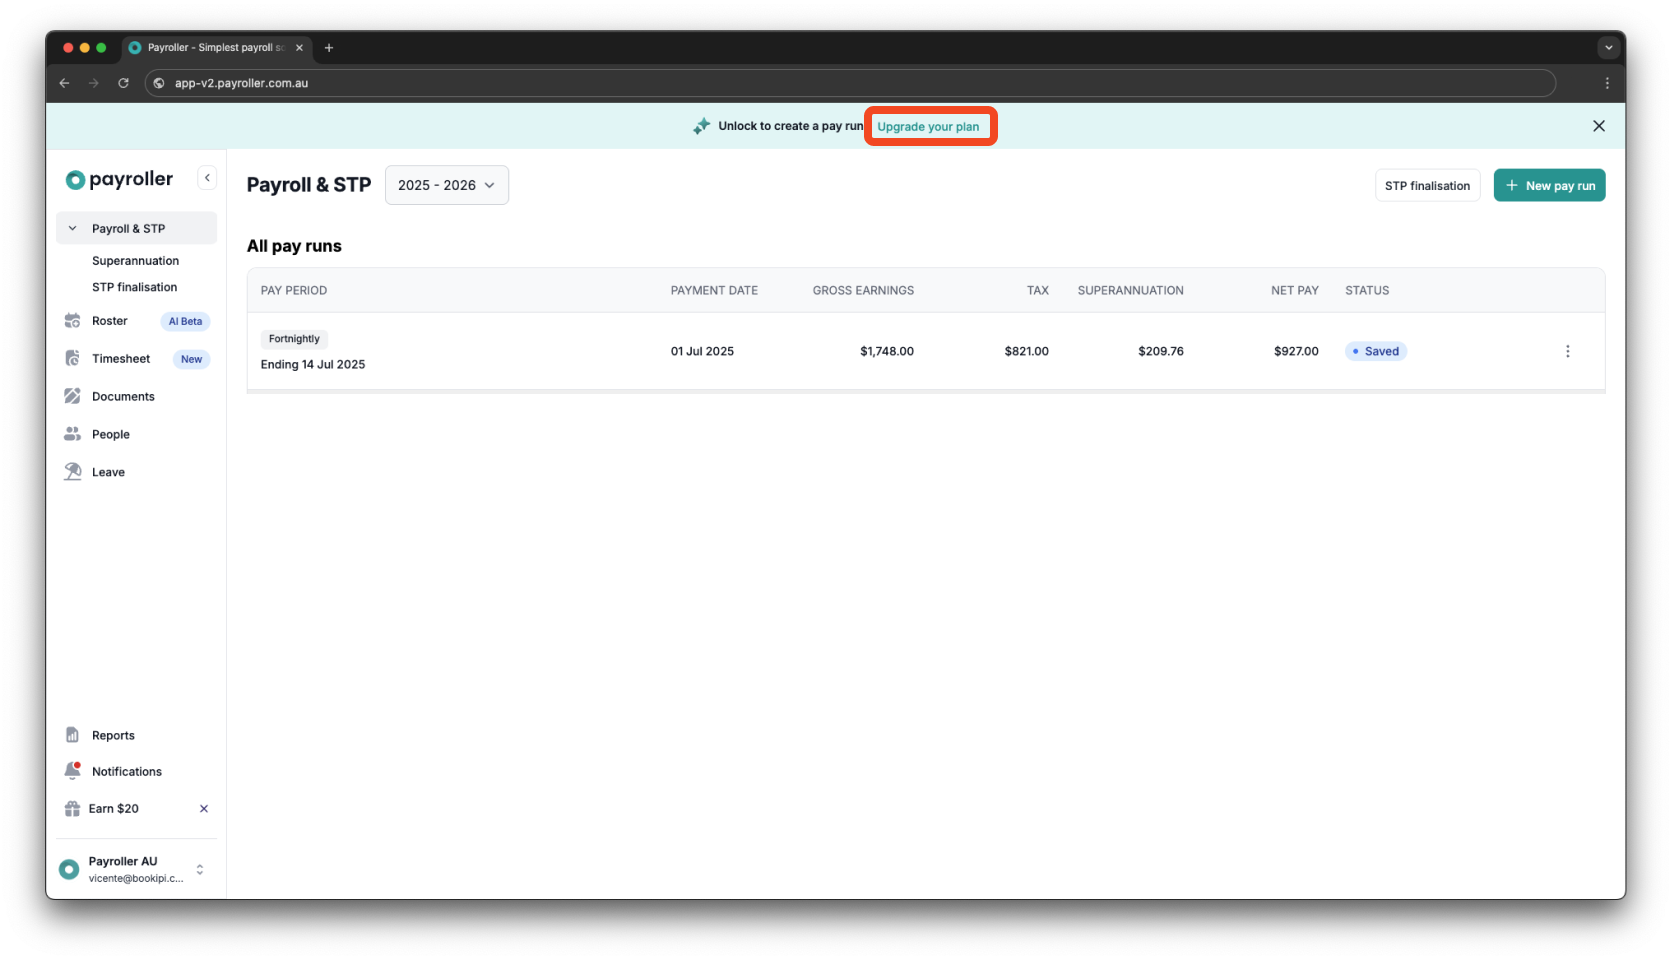View Reports via its sidebar icon
Screen dimensions: 1672x960
pos(72,734)
